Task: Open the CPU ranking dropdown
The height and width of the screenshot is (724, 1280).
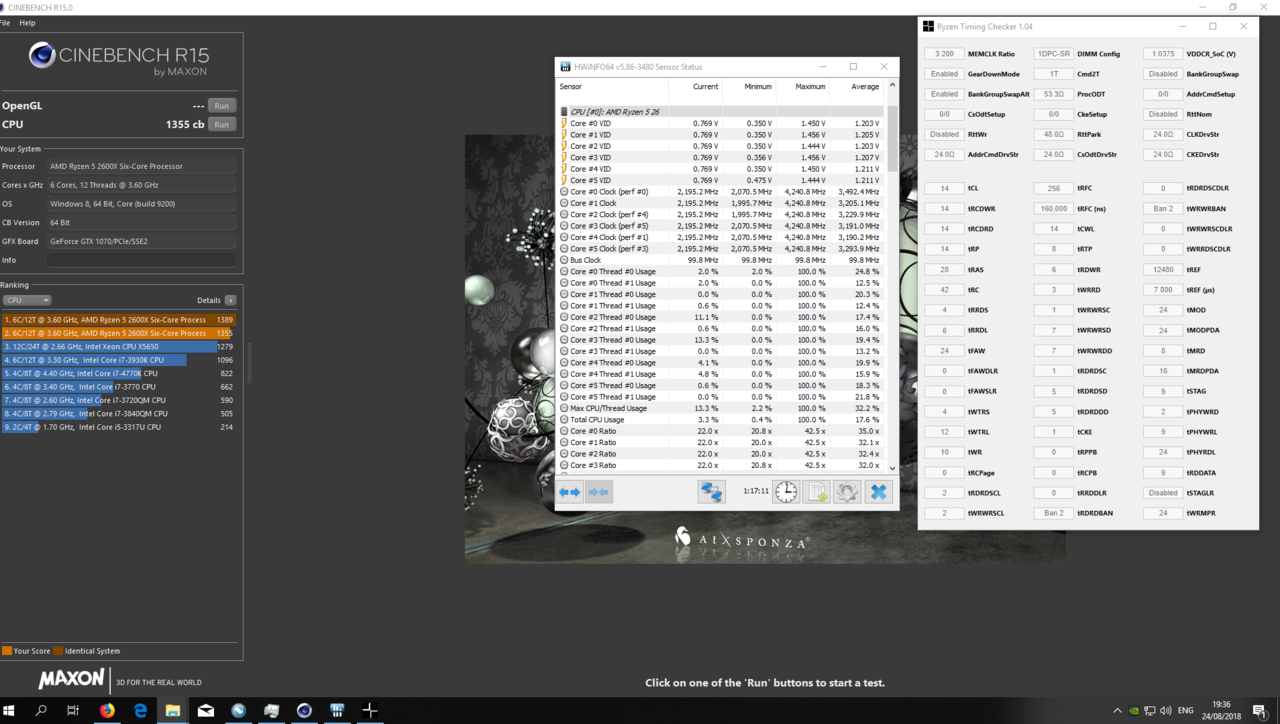Action: coord(27,300)
